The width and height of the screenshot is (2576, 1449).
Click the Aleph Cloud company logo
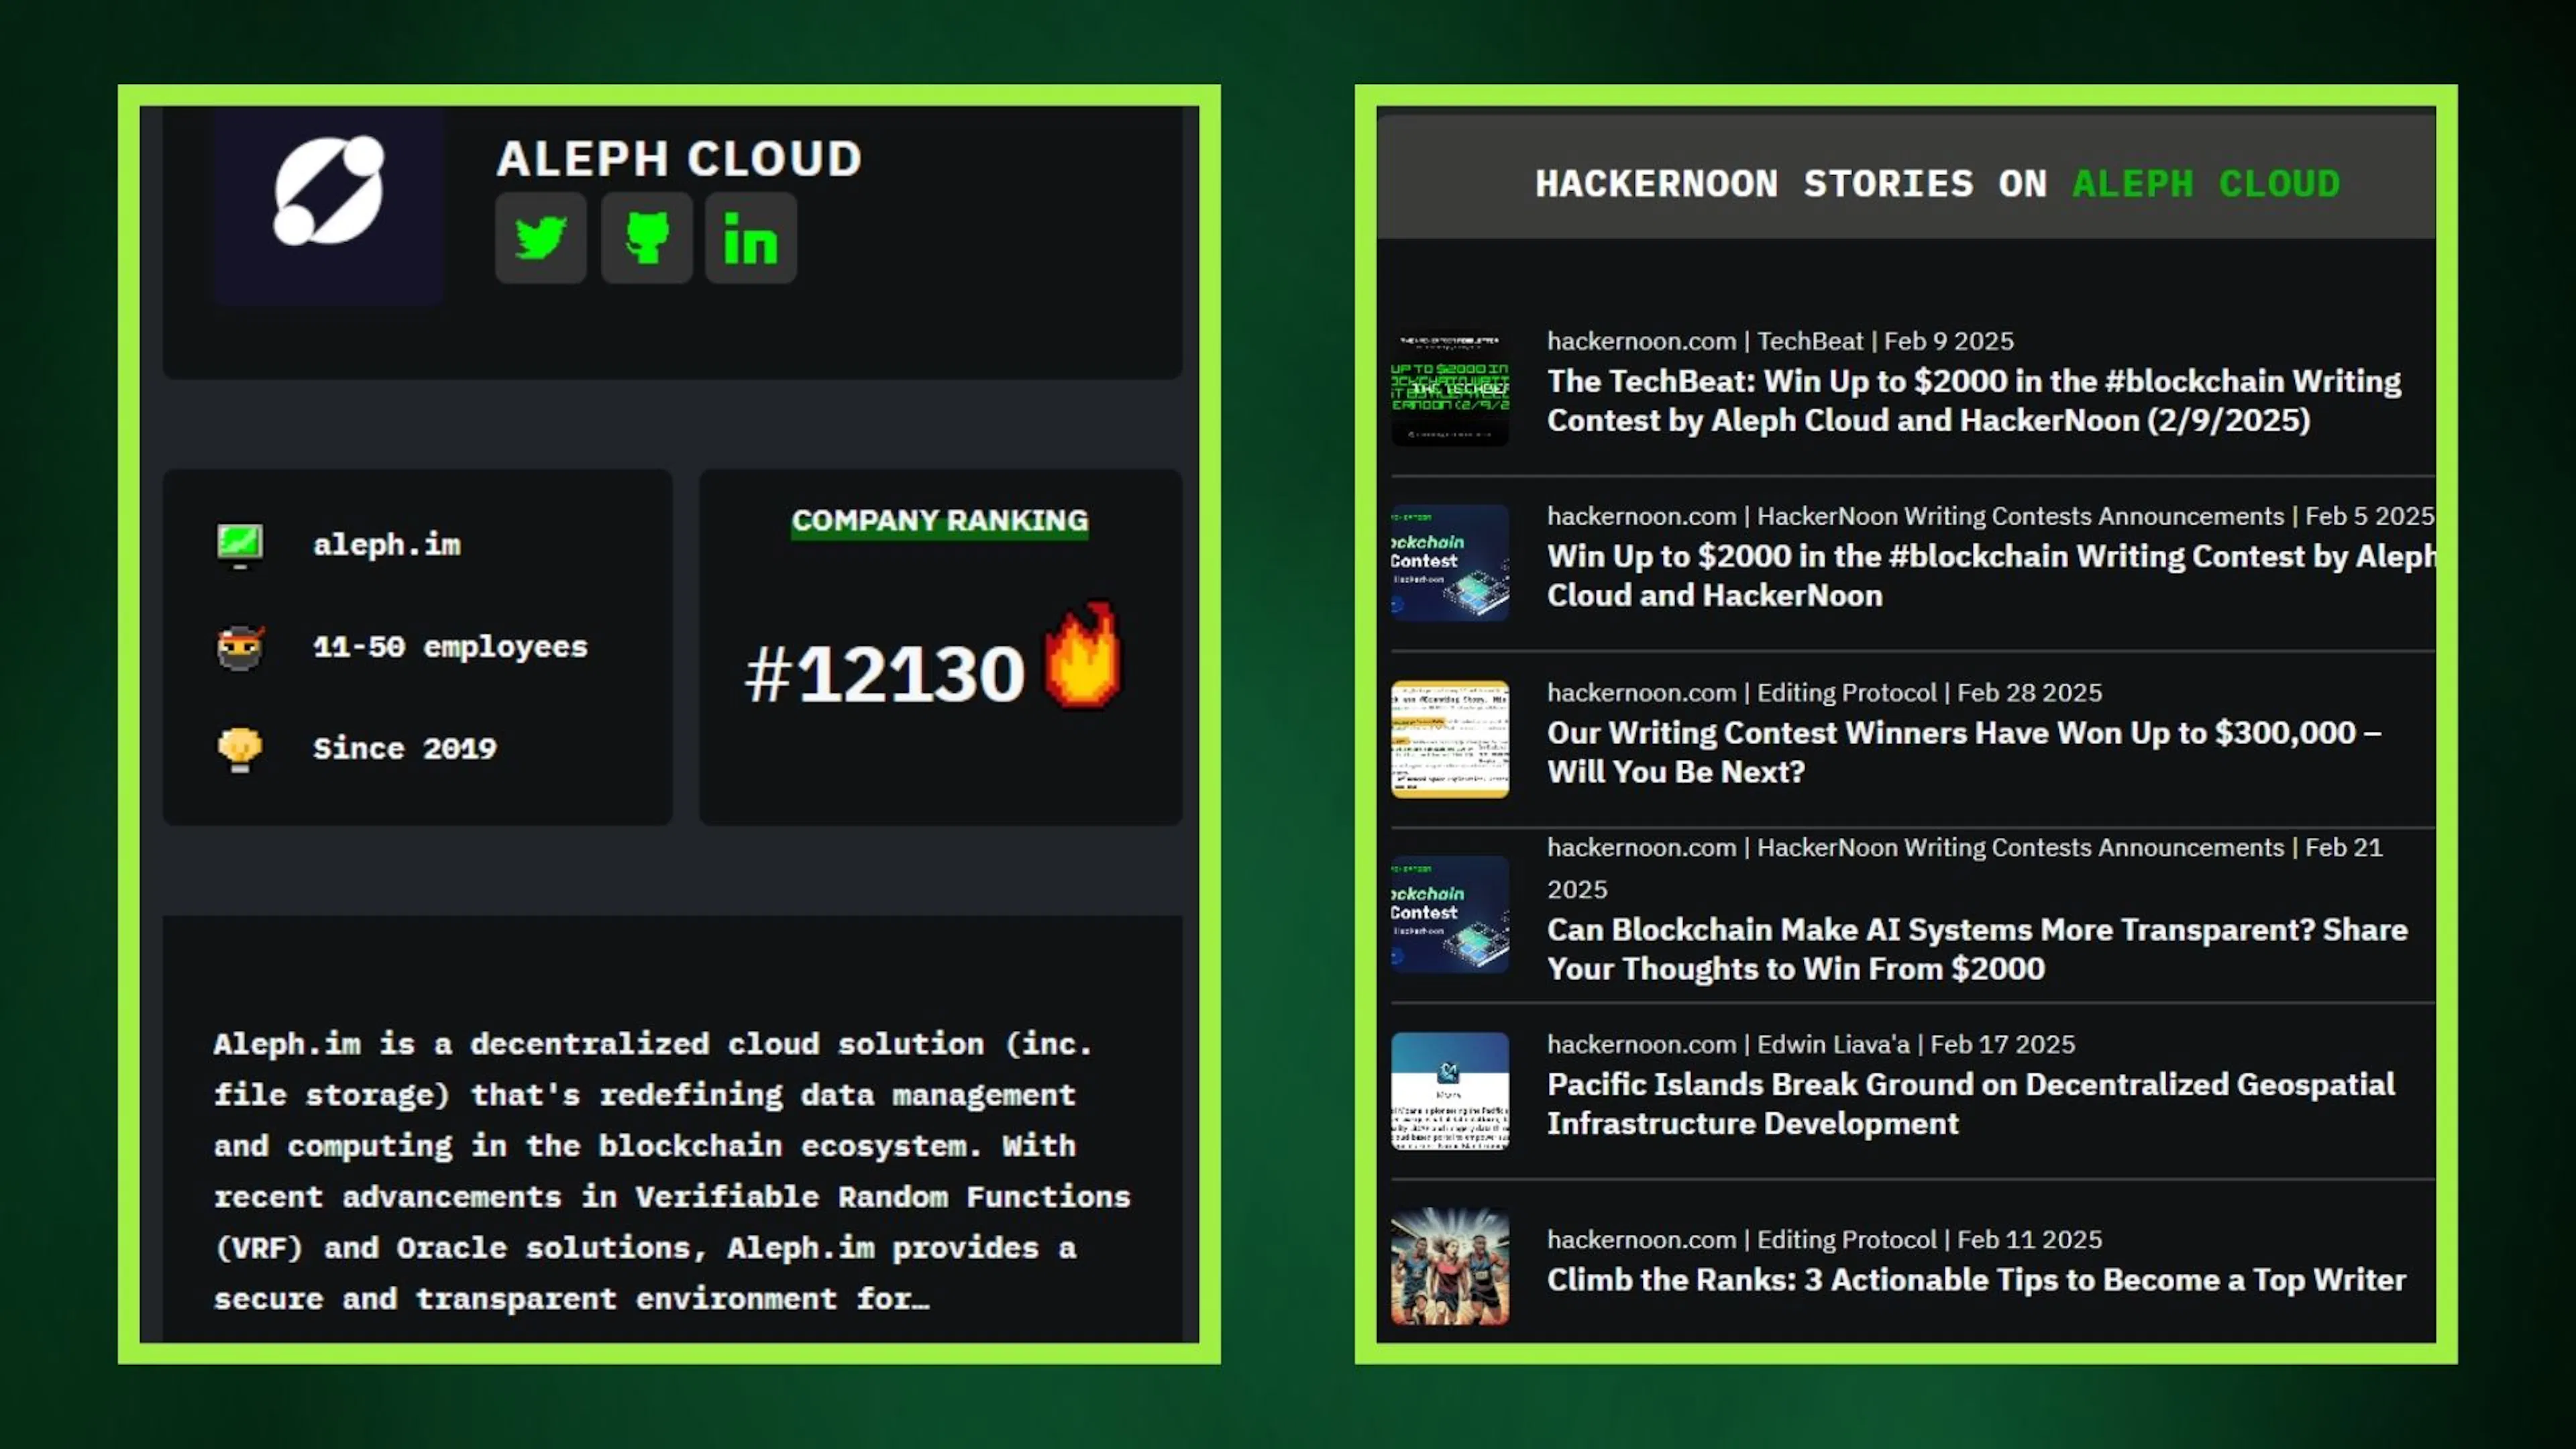click(328, 192)
